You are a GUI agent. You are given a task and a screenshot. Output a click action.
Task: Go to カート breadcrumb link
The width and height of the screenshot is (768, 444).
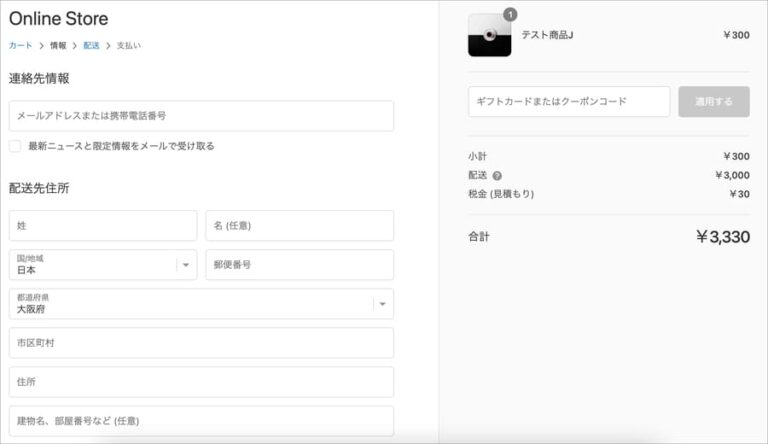tap(20, 46)
